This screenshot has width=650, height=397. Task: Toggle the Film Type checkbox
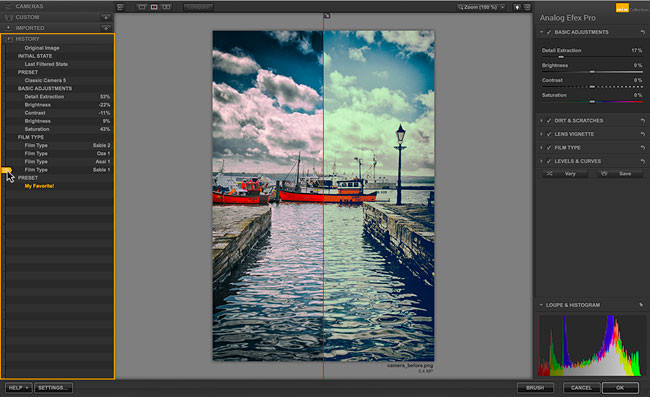(x=549, y=148)
